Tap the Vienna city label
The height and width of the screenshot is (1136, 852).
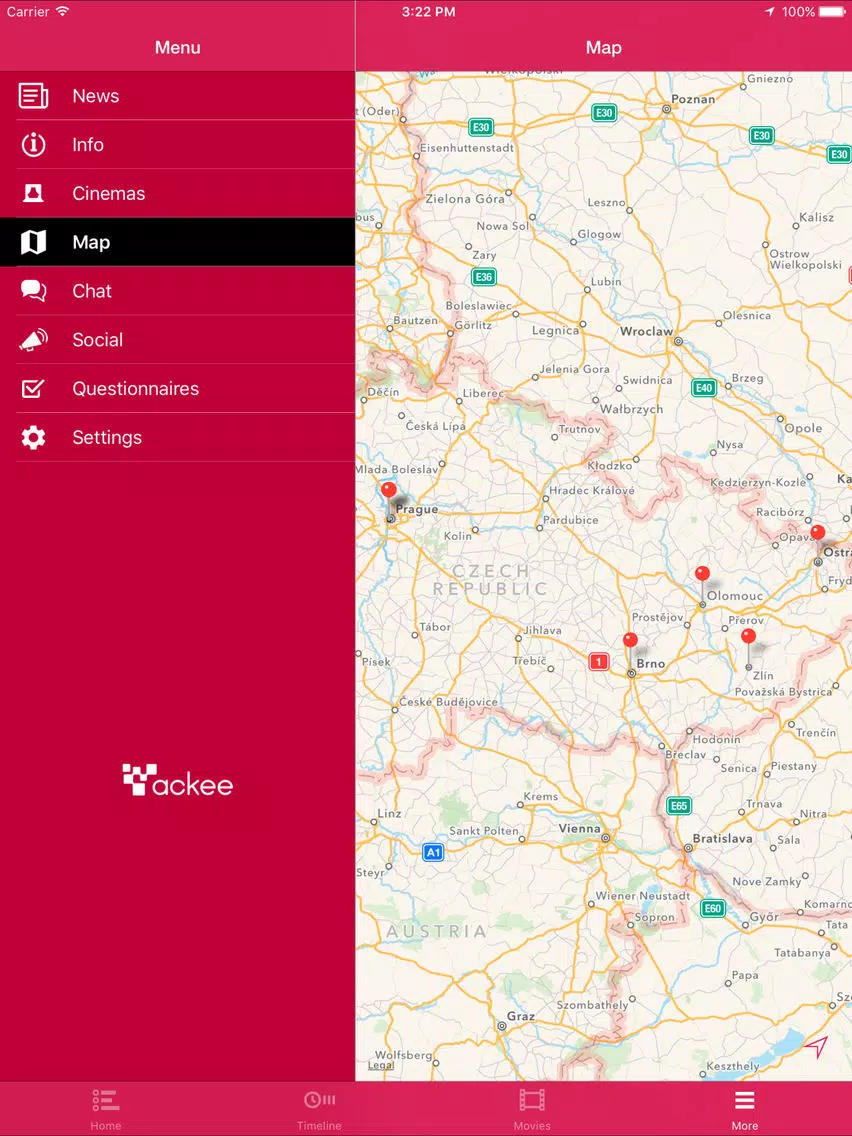click(x=580, y=828)
